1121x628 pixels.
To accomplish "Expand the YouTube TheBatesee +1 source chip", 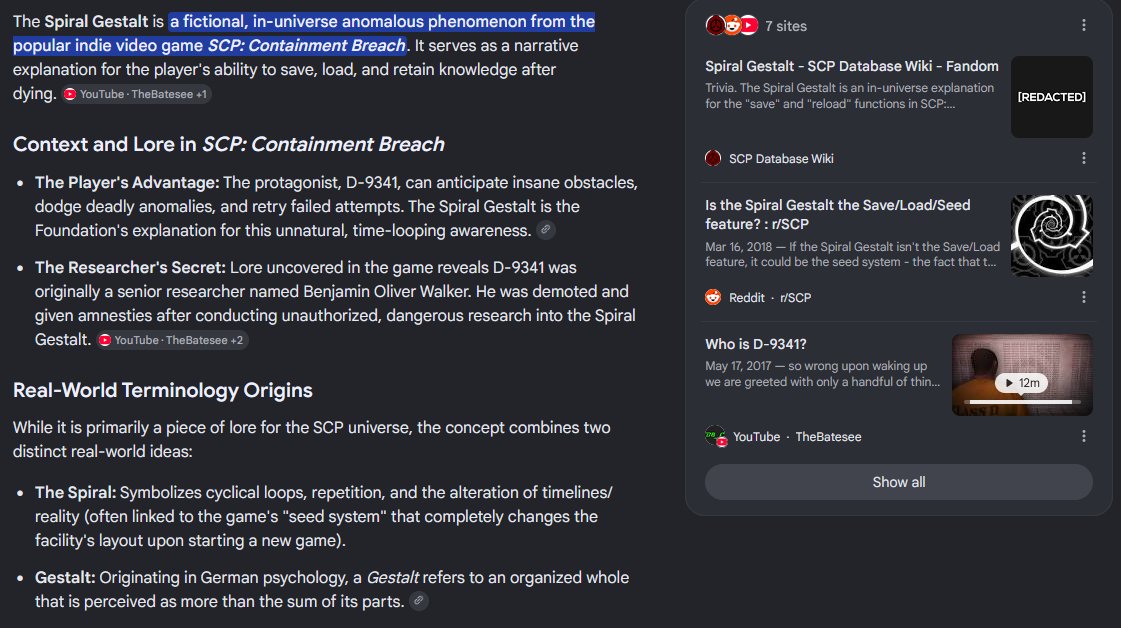I will point(136,94).
